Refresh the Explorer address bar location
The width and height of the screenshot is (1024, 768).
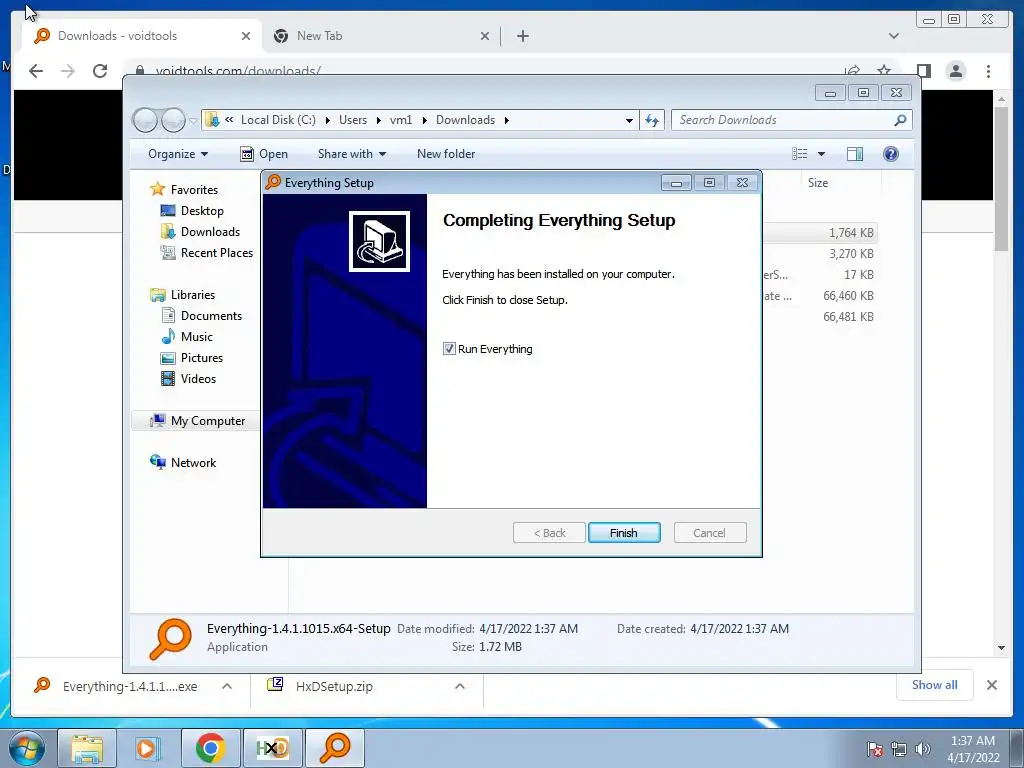click(652, 120)
